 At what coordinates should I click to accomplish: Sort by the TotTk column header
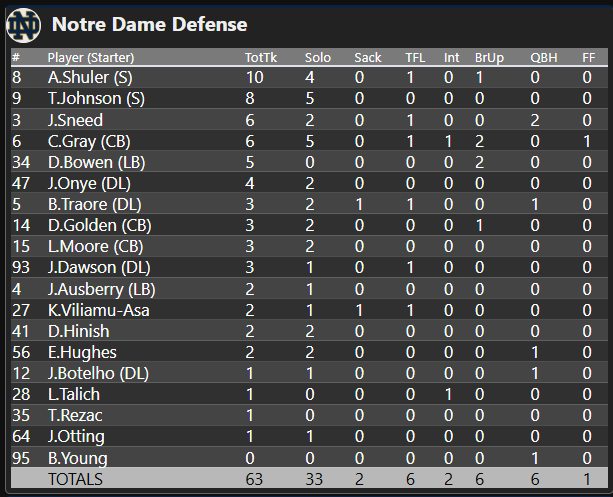pos(257,57)
